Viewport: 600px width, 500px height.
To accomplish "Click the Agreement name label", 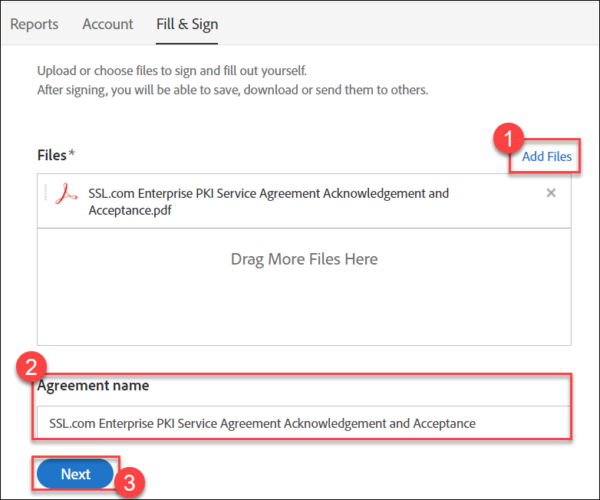I will 93,386.
